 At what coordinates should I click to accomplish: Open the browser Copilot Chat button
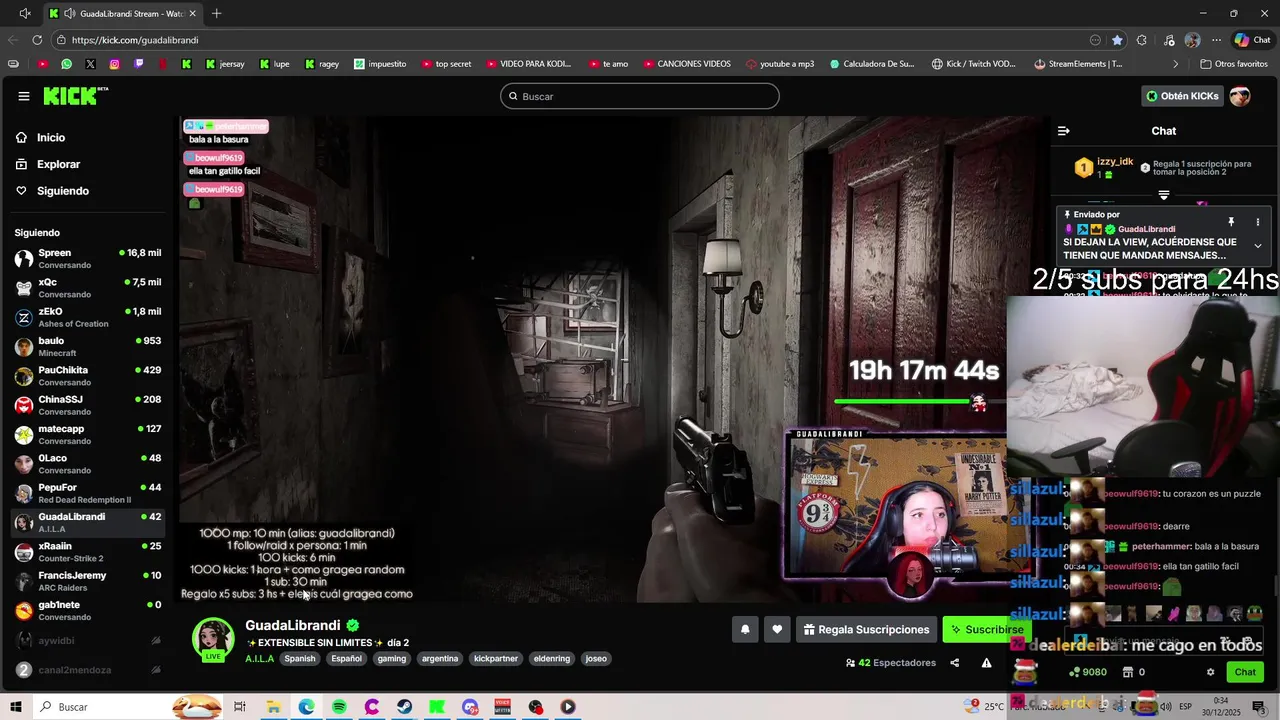click(x=1252, y=40)
